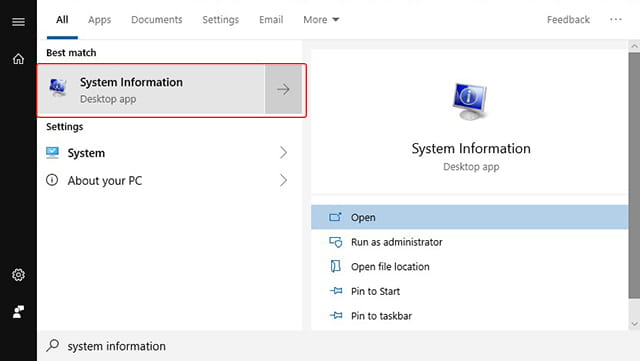Click the preview pane scrollbar thumb
Screen dimensions: 640x361
634,175
